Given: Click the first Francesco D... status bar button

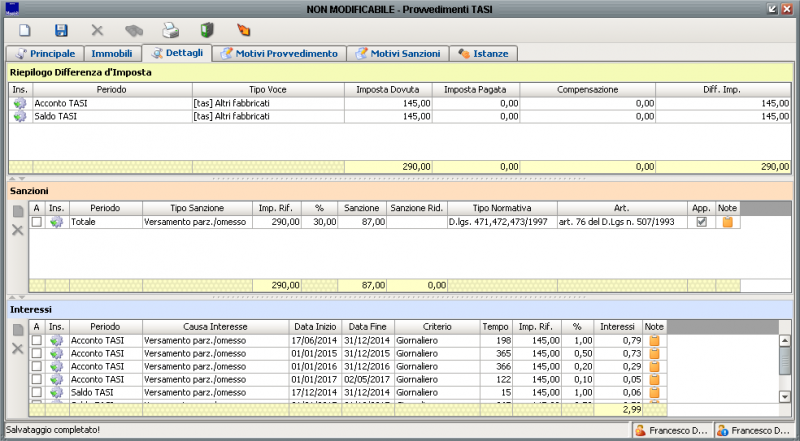Looking at the screenshot, I should pyautogui.click(x=670, y=430).
